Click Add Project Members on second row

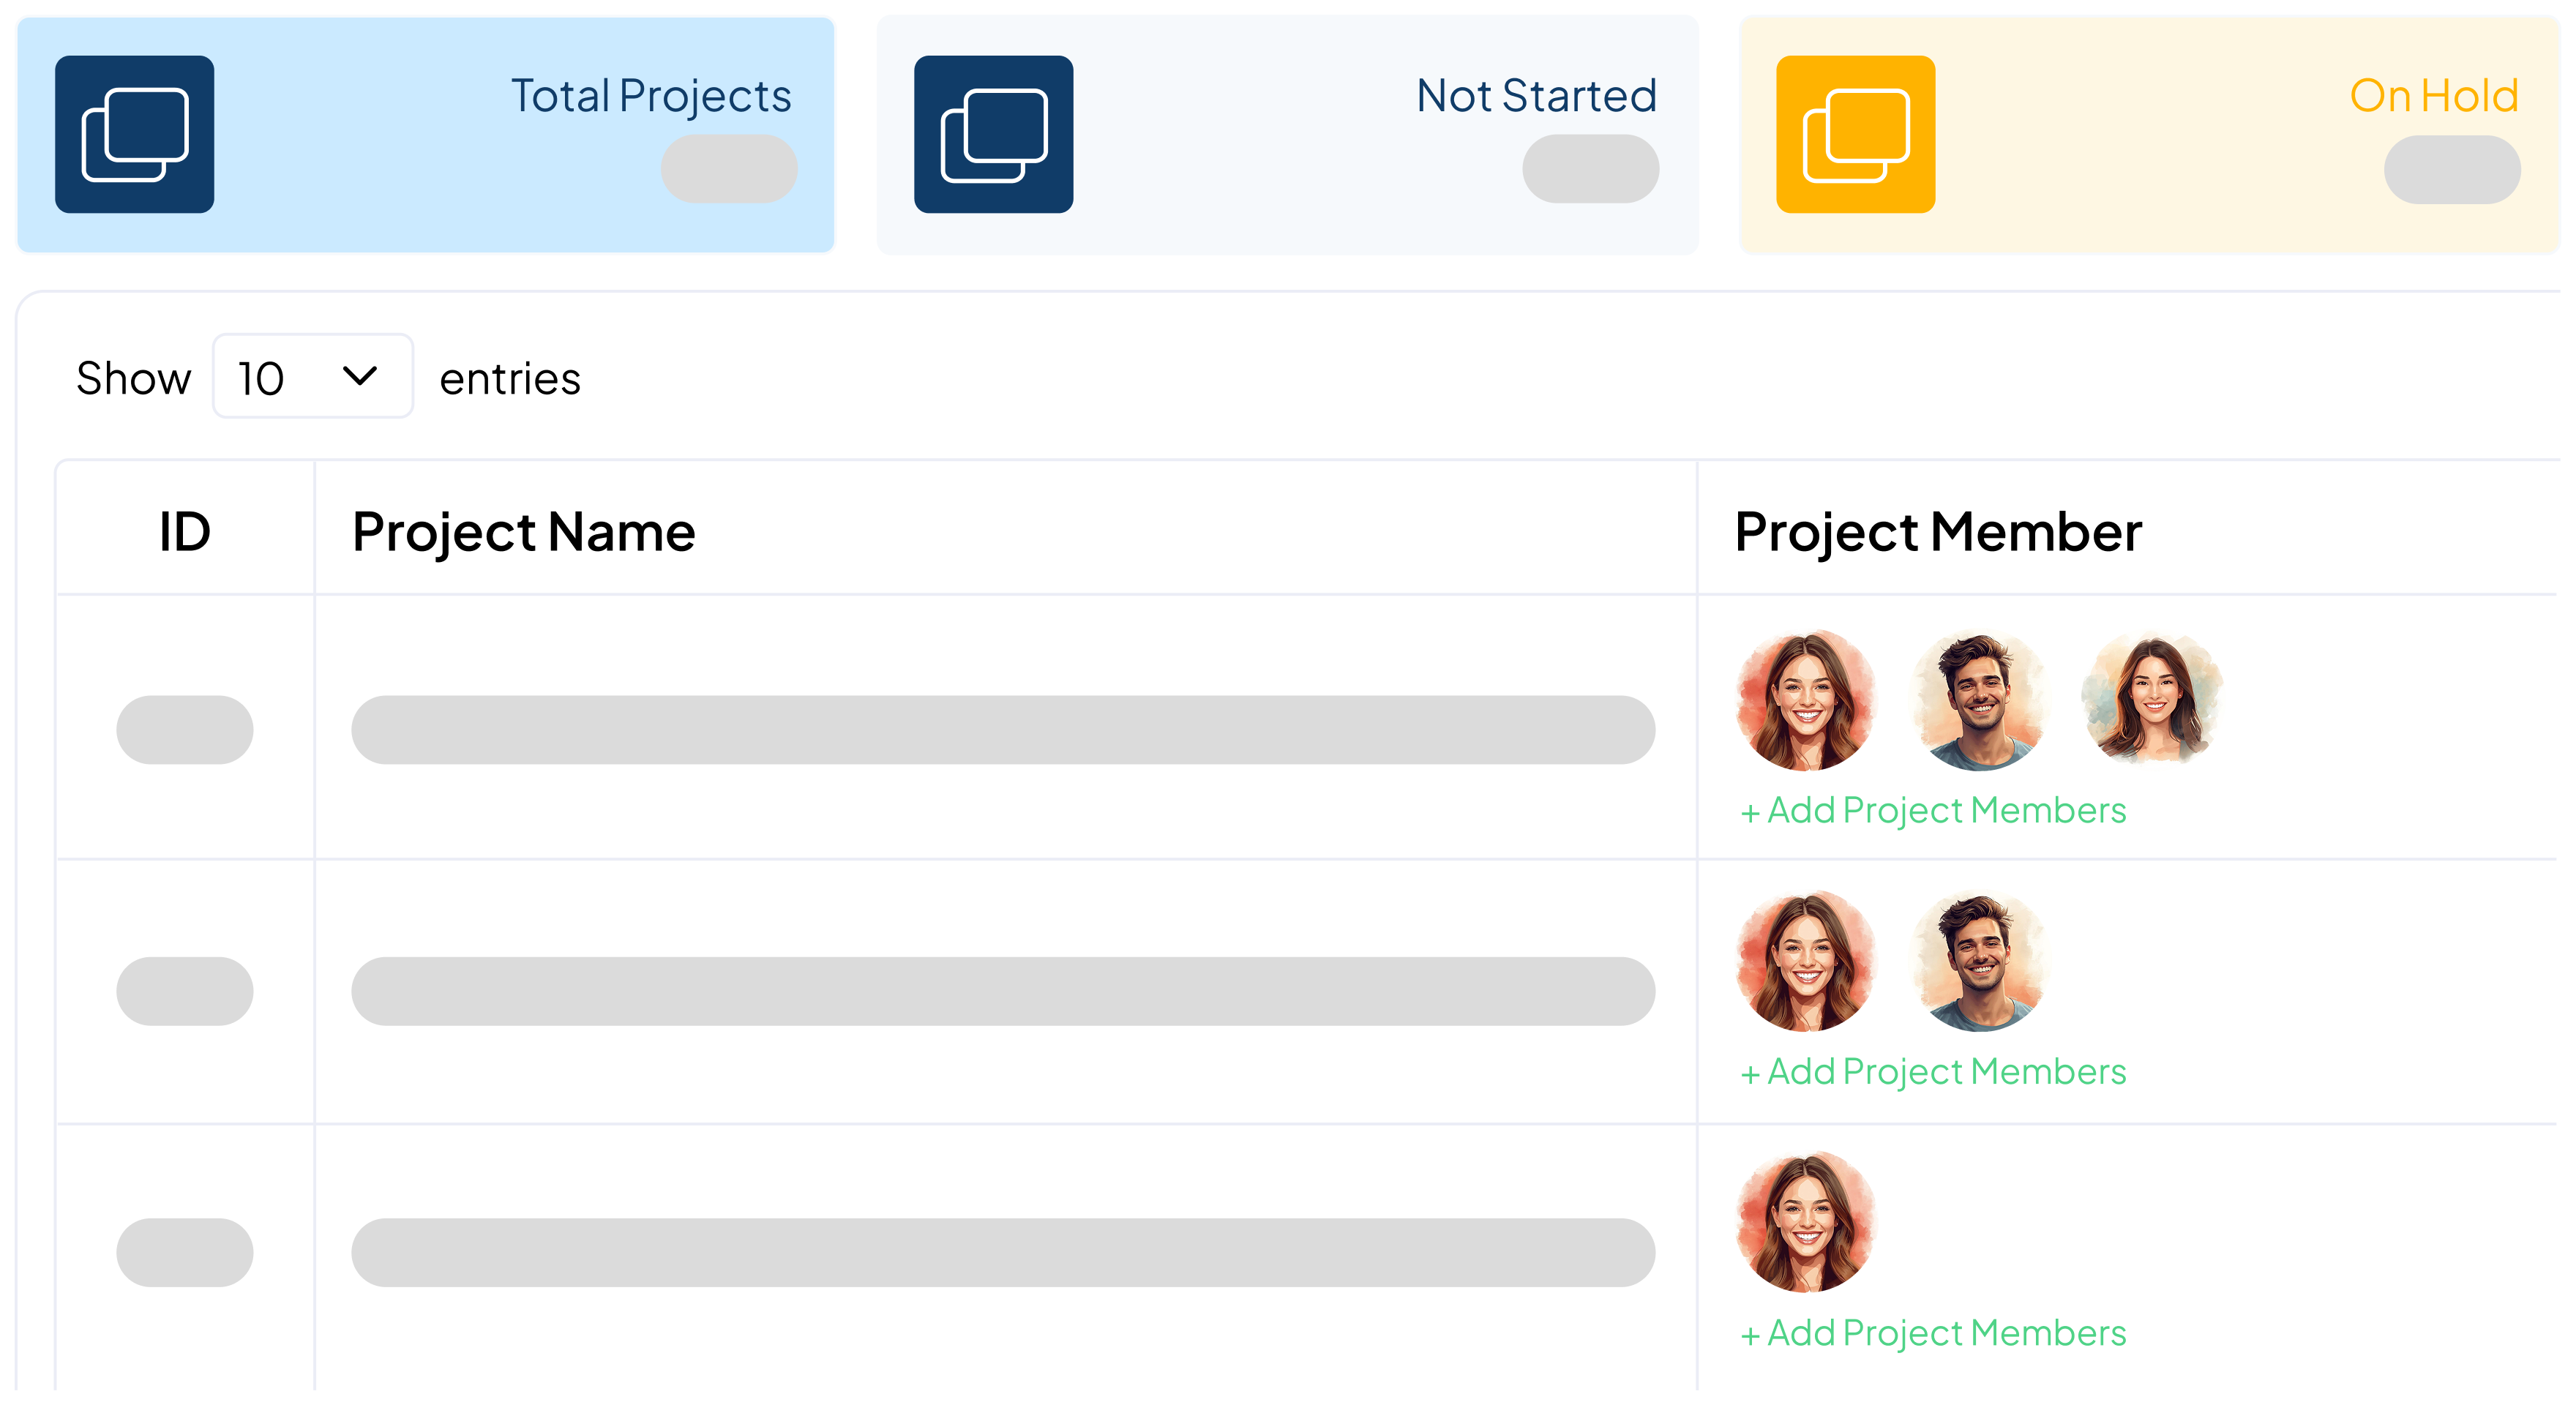[x=1933, y=1071]
